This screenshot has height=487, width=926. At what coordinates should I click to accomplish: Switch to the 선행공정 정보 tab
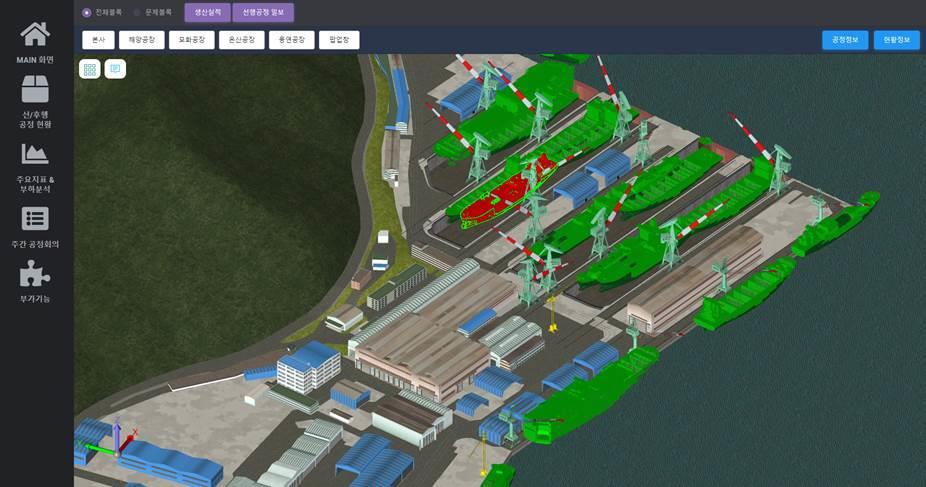coord(263,13)
